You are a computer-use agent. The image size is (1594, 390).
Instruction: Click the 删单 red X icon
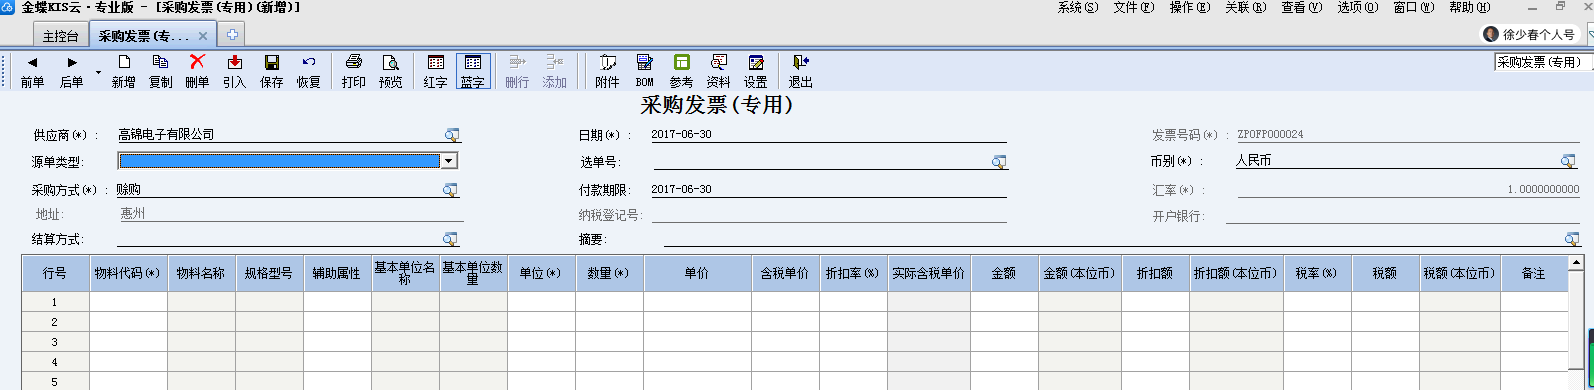coord(197,71)
